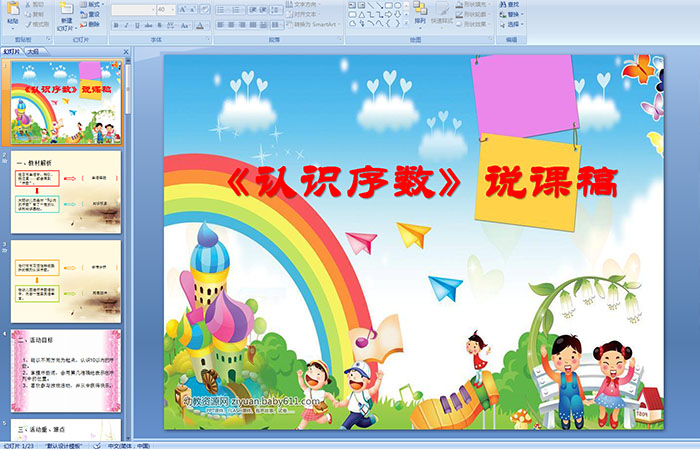Switch to the Outline (大纲) tab
This screenshot has height=449, width=700.
pyautogui.click(x=33, y=50)
